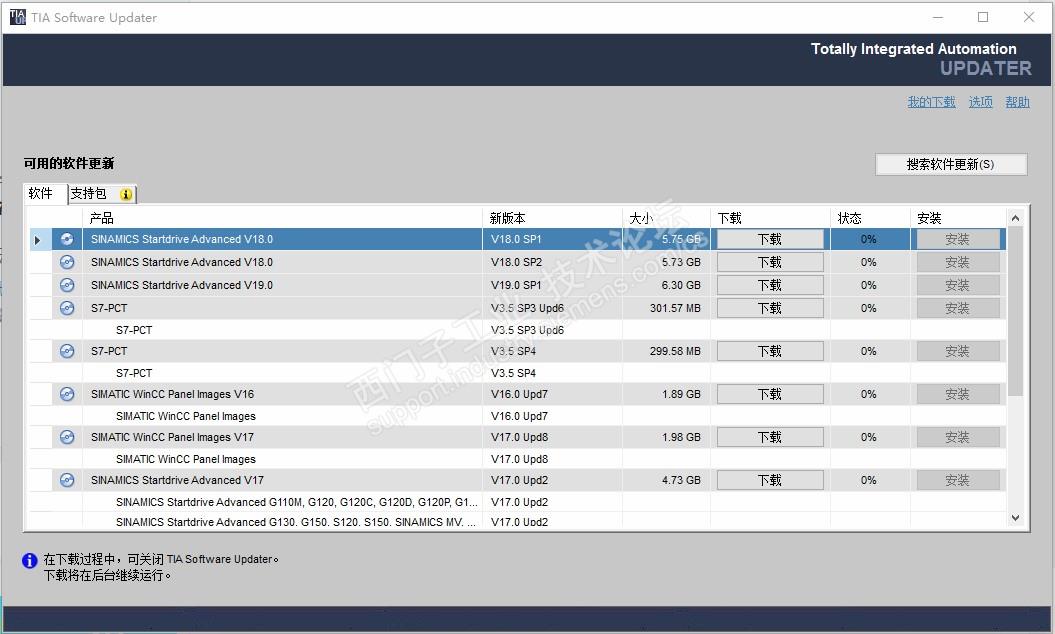Click the 搜索软件更新(S) button
This screenshot has height=634, width=1055.
[x=951, y=164]
